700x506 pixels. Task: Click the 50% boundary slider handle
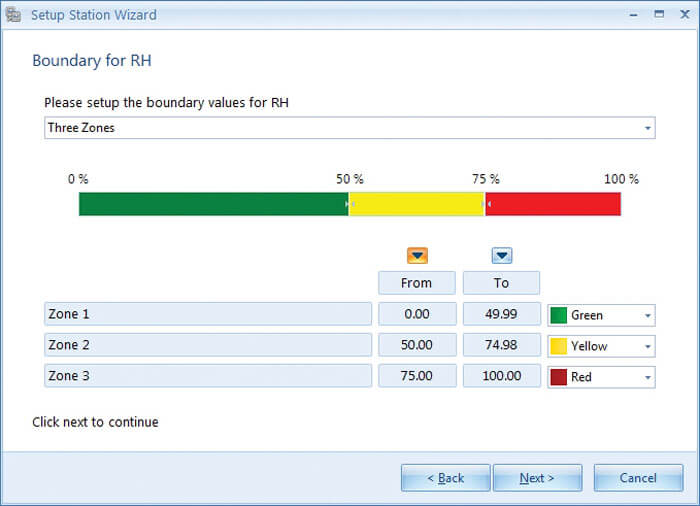pyautogui.click(x=349, y=204)
